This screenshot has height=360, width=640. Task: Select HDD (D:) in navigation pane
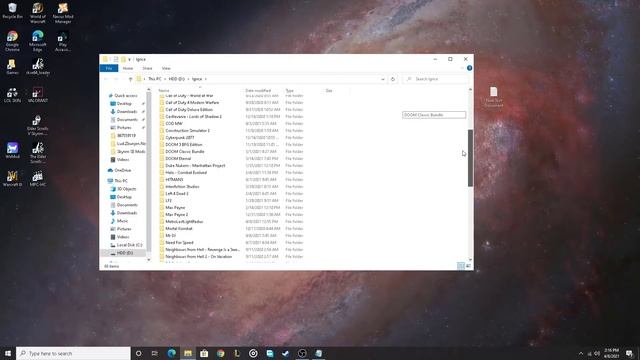tap(125, 253)
